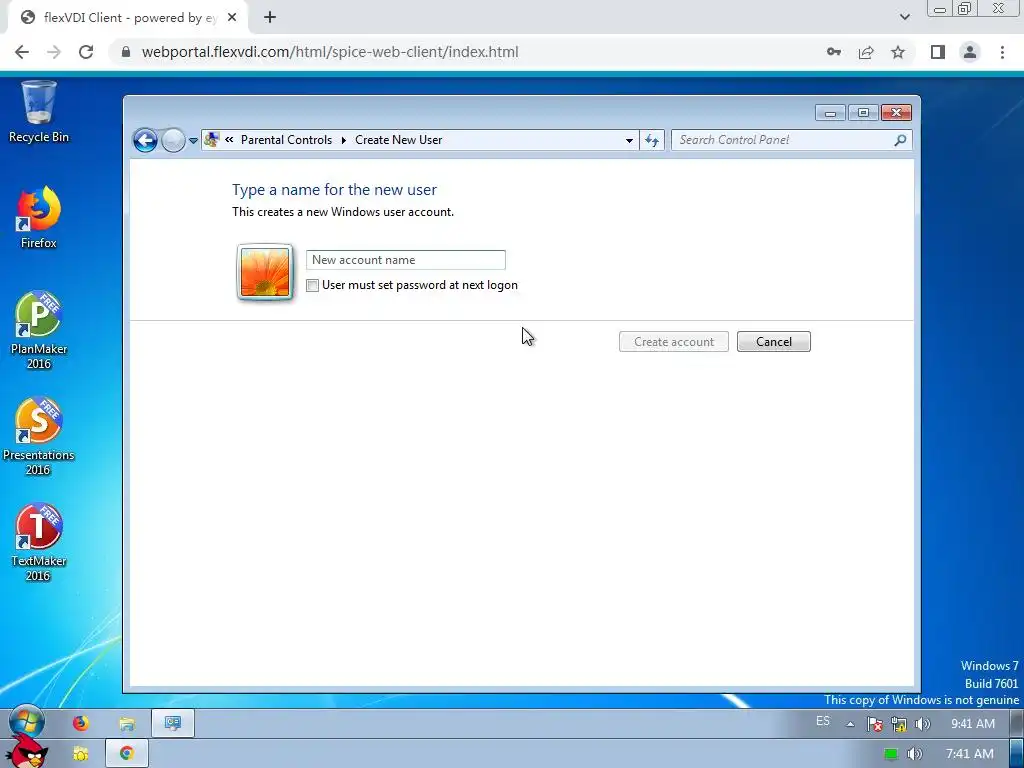Open Windows Explorer from the taskbar
This screenshot has height=768, width=1024.
[127, 723]
